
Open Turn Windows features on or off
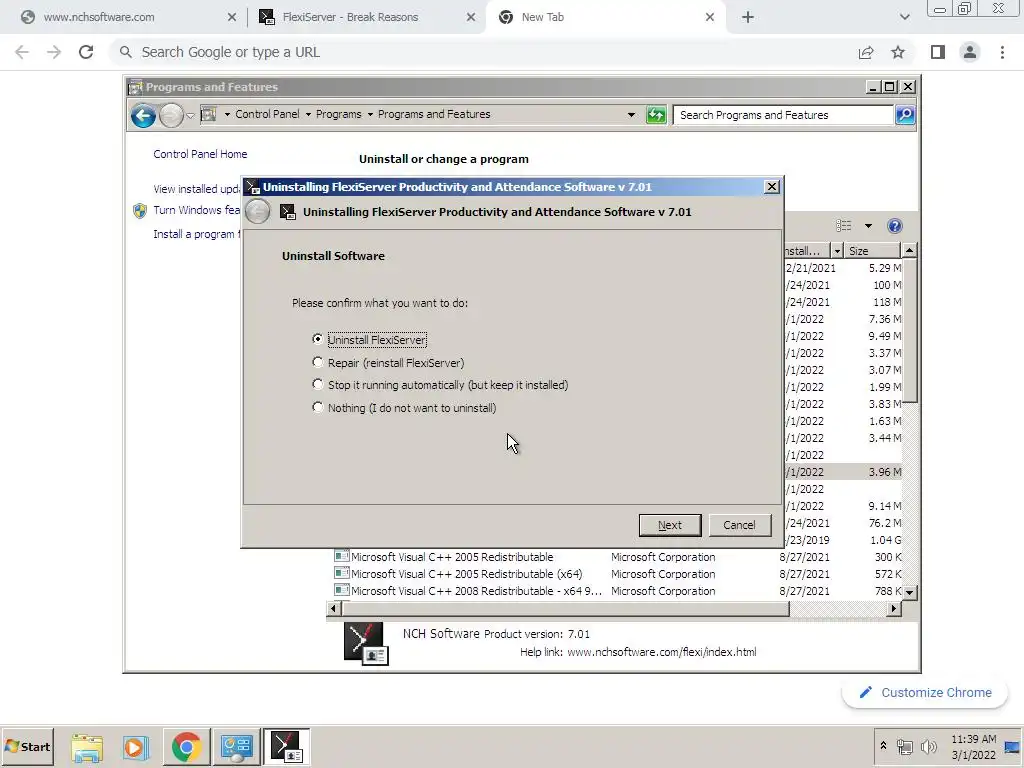pyautogui.click(x=197, y=210)
